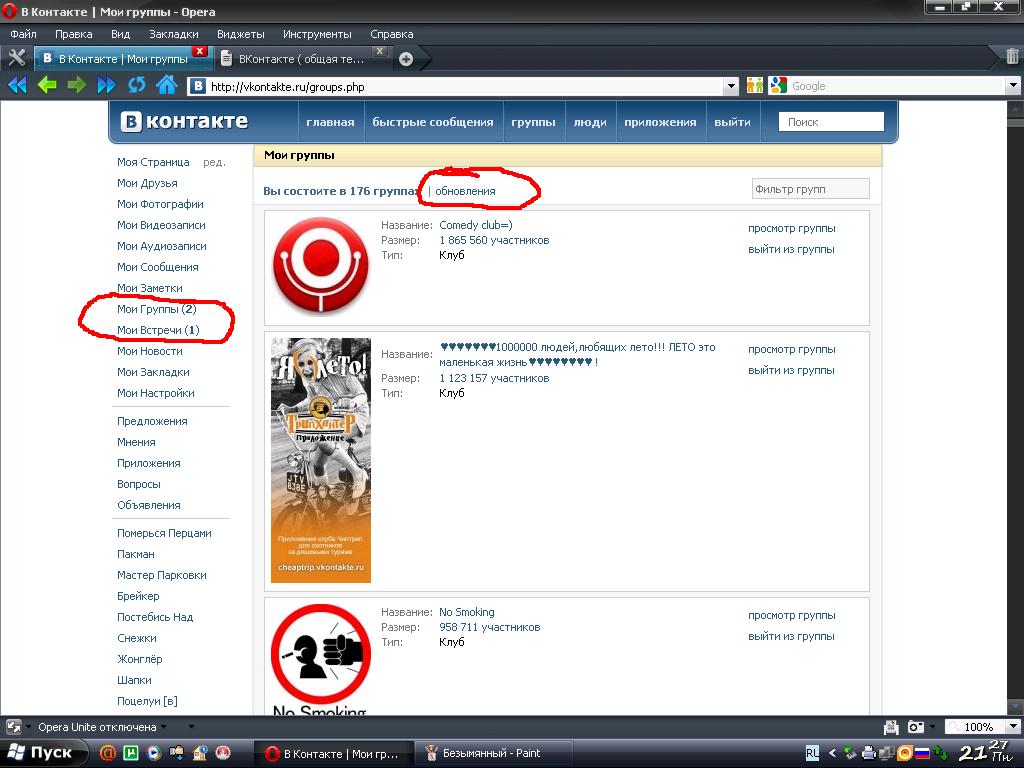Click the ВКонтакте logo in header

pyautogui.click(x=184, y=121)
